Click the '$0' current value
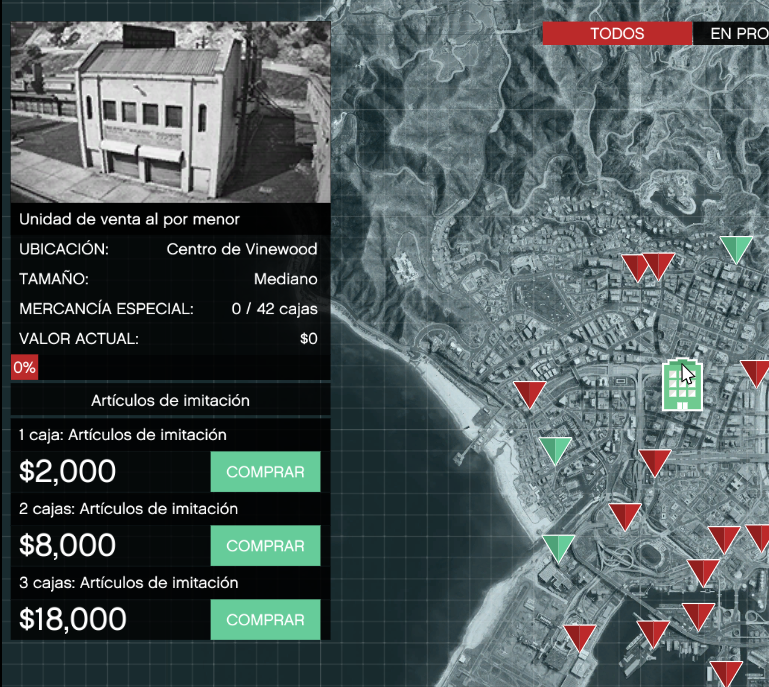This screenshot has height=687, width=769. click(308, 339)
